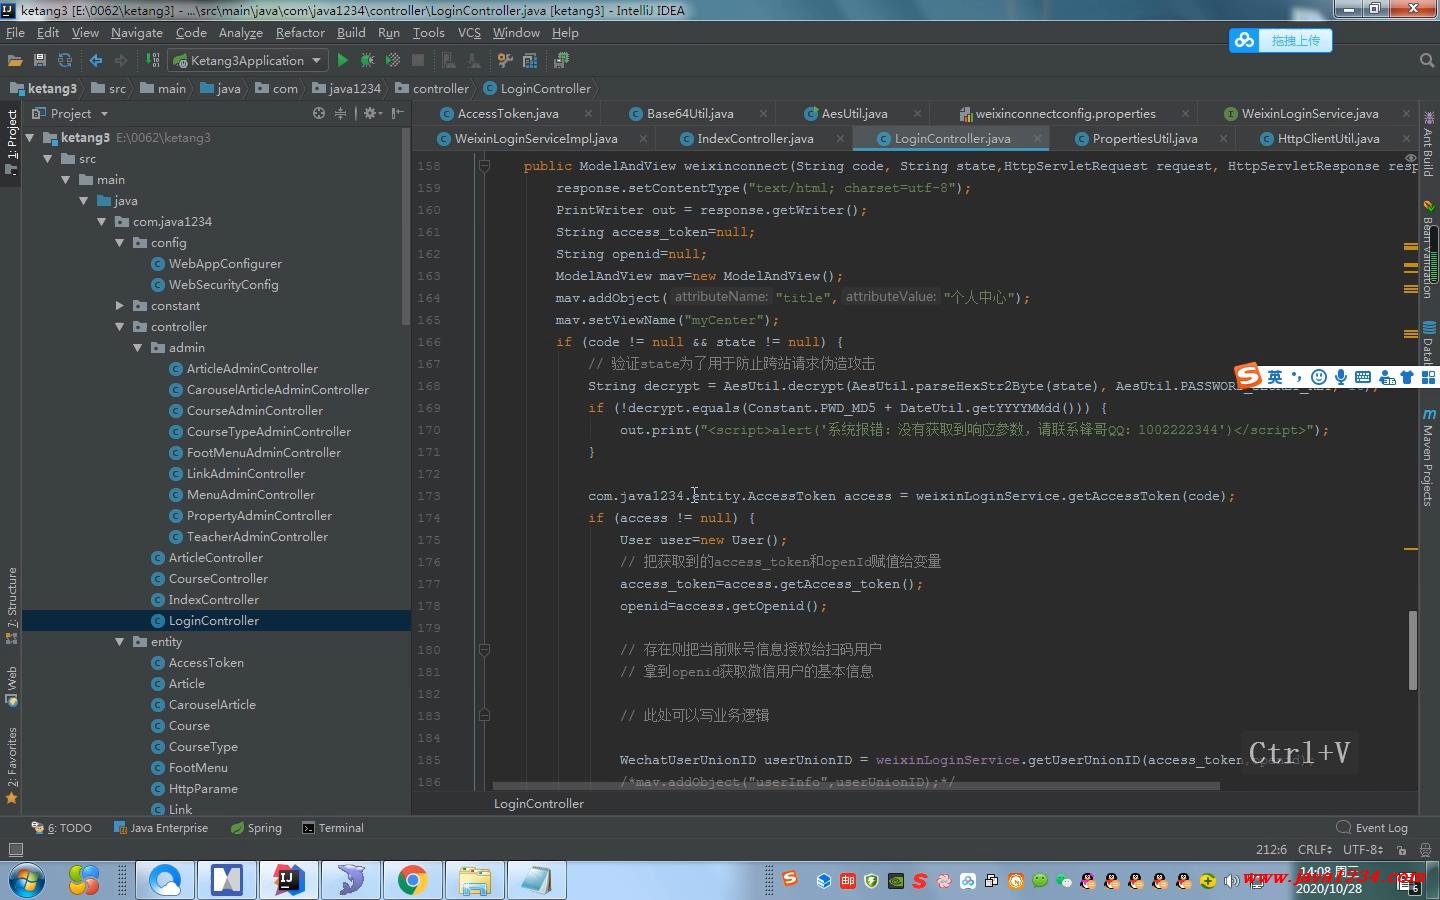Image resolution: width=1440 pixels, height=900 pixels.
Task: Switch to the IndexController.java tab
Action: pos(755,139)
